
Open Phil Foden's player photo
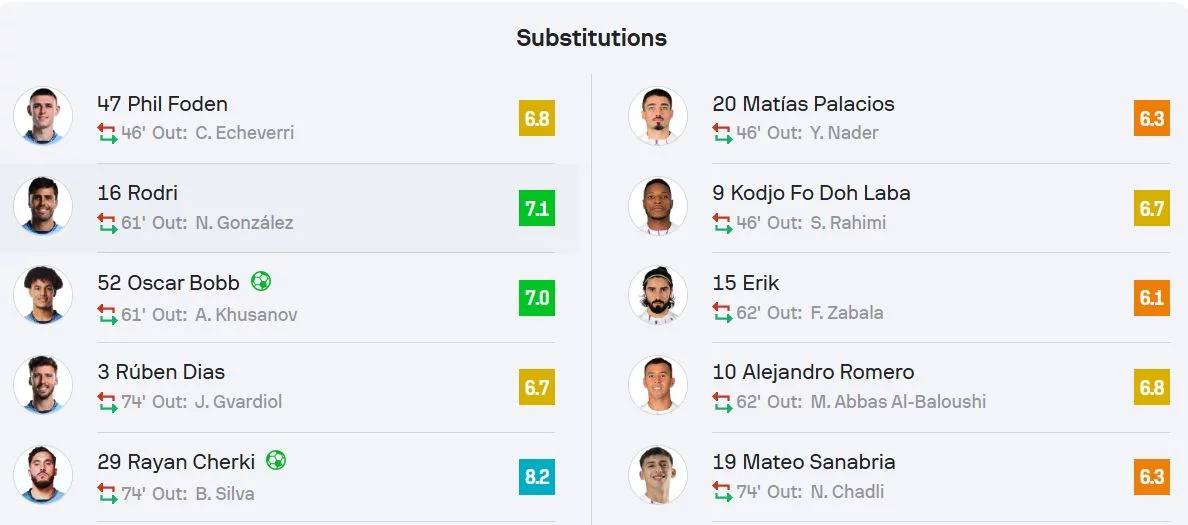[43, 117]
